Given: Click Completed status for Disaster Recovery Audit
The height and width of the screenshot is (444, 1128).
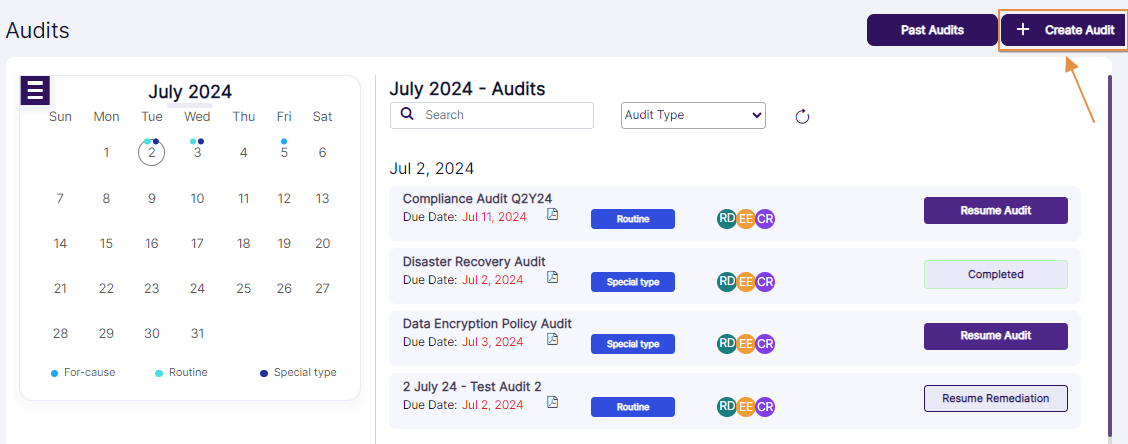Looking at the screenshot, I should (x=996, y=274).
